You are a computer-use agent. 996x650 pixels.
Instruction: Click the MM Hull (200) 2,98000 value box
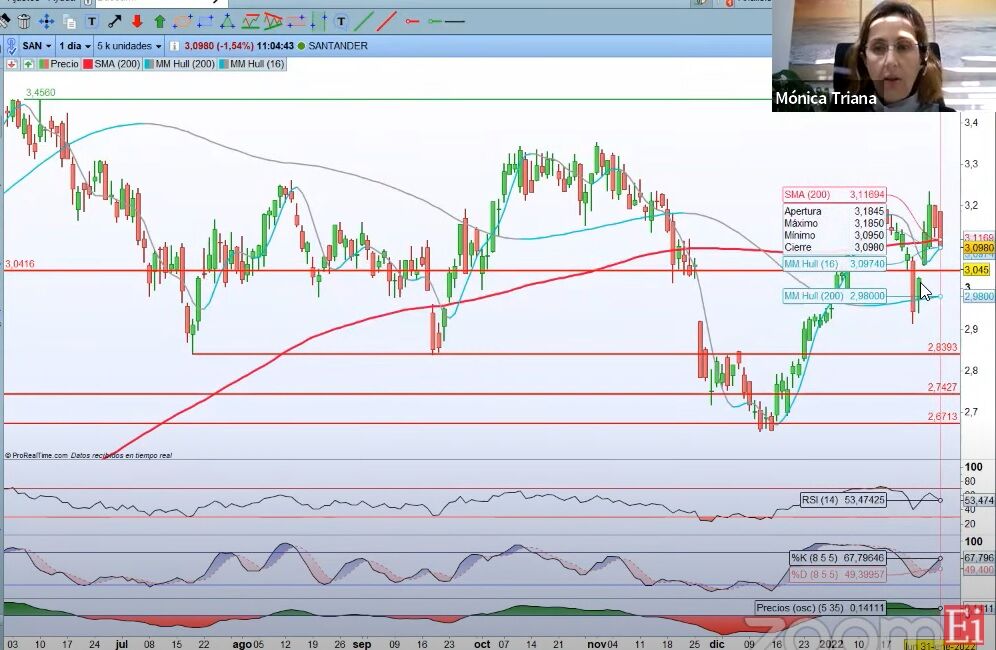[834, 296]
